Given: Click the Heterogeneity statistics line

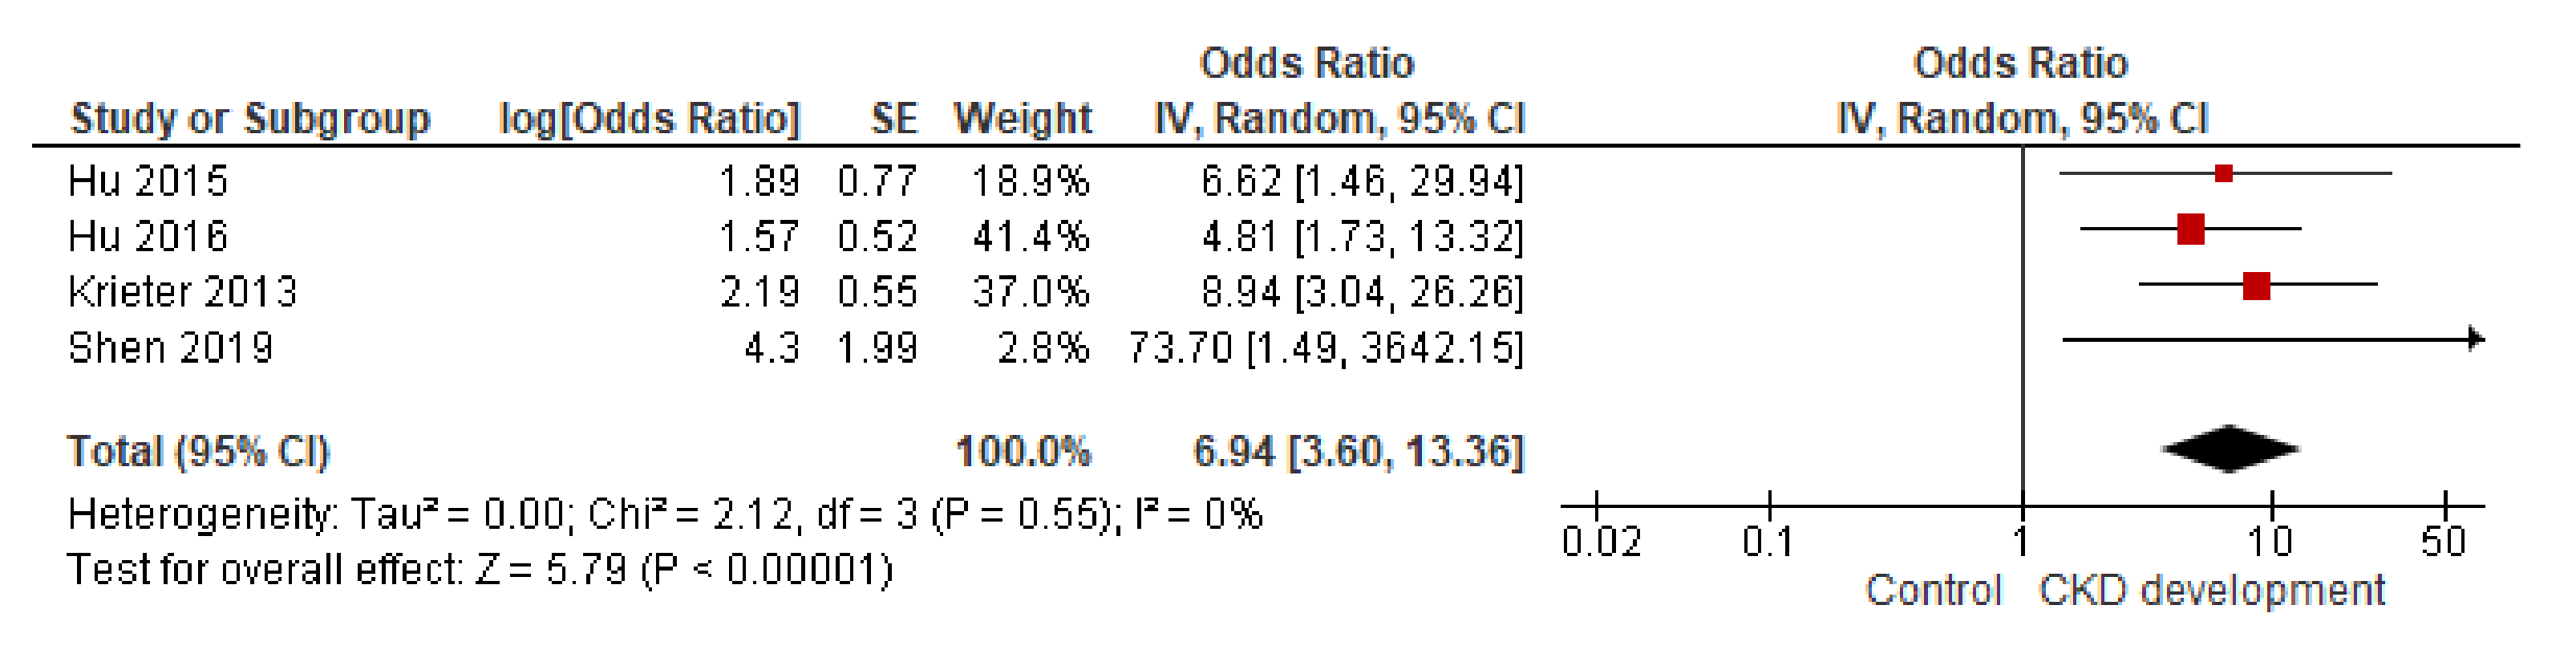Looking at the screenshot, I should 665,515.
